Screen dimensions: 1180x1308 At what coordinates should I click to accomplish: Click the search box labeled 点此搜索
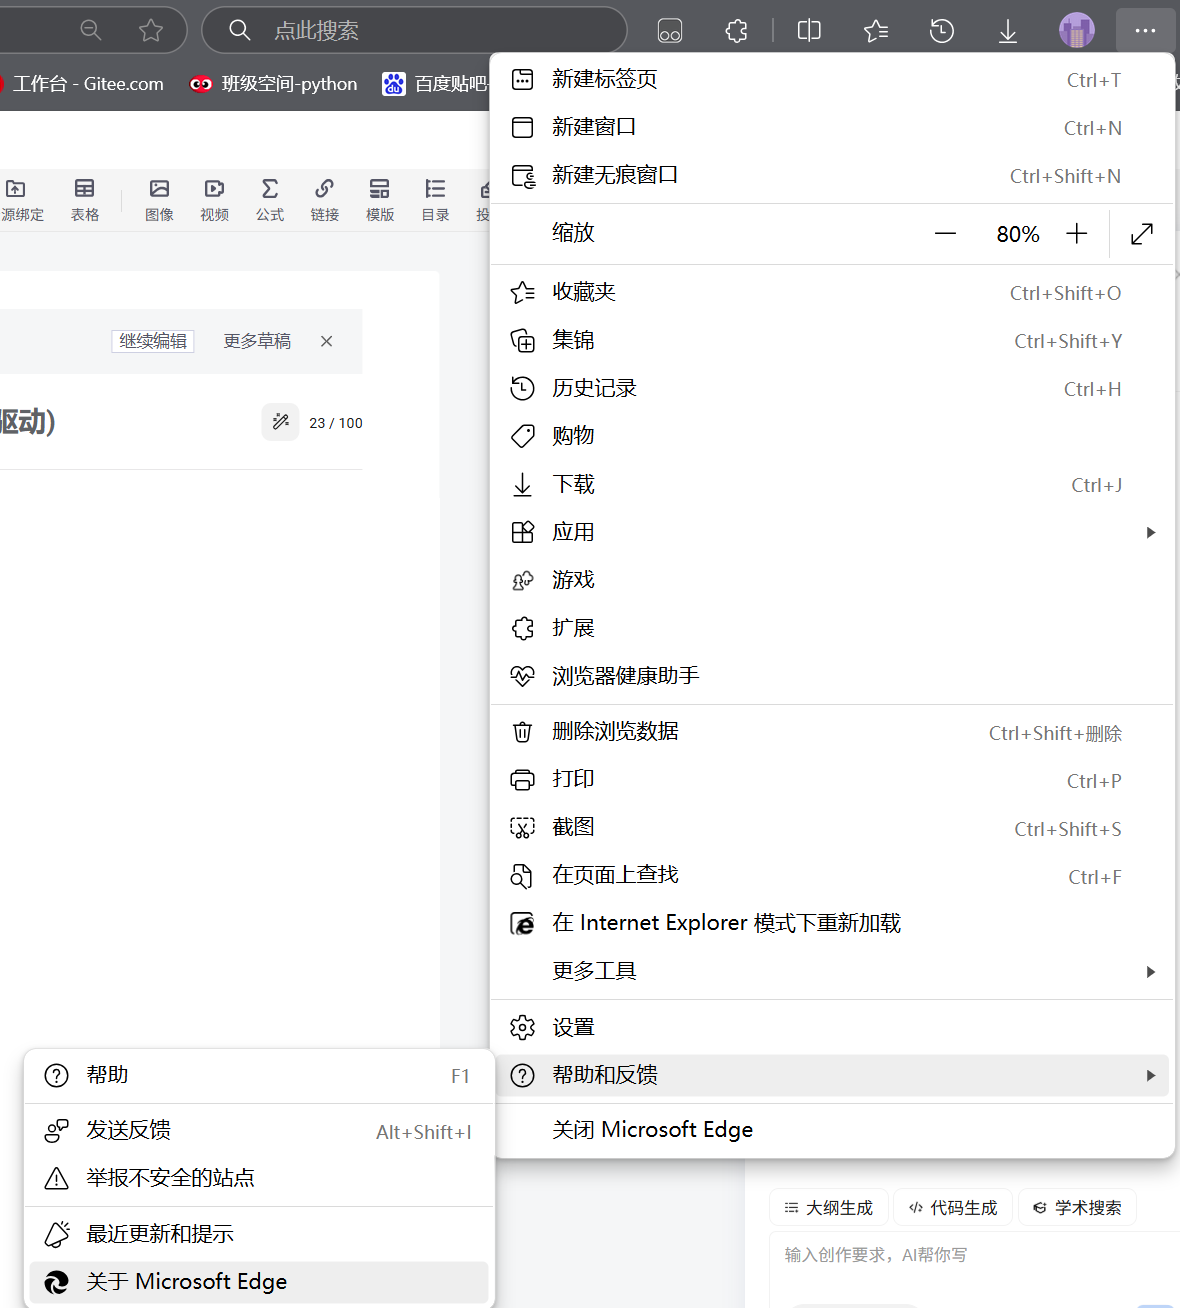[414, 30]
